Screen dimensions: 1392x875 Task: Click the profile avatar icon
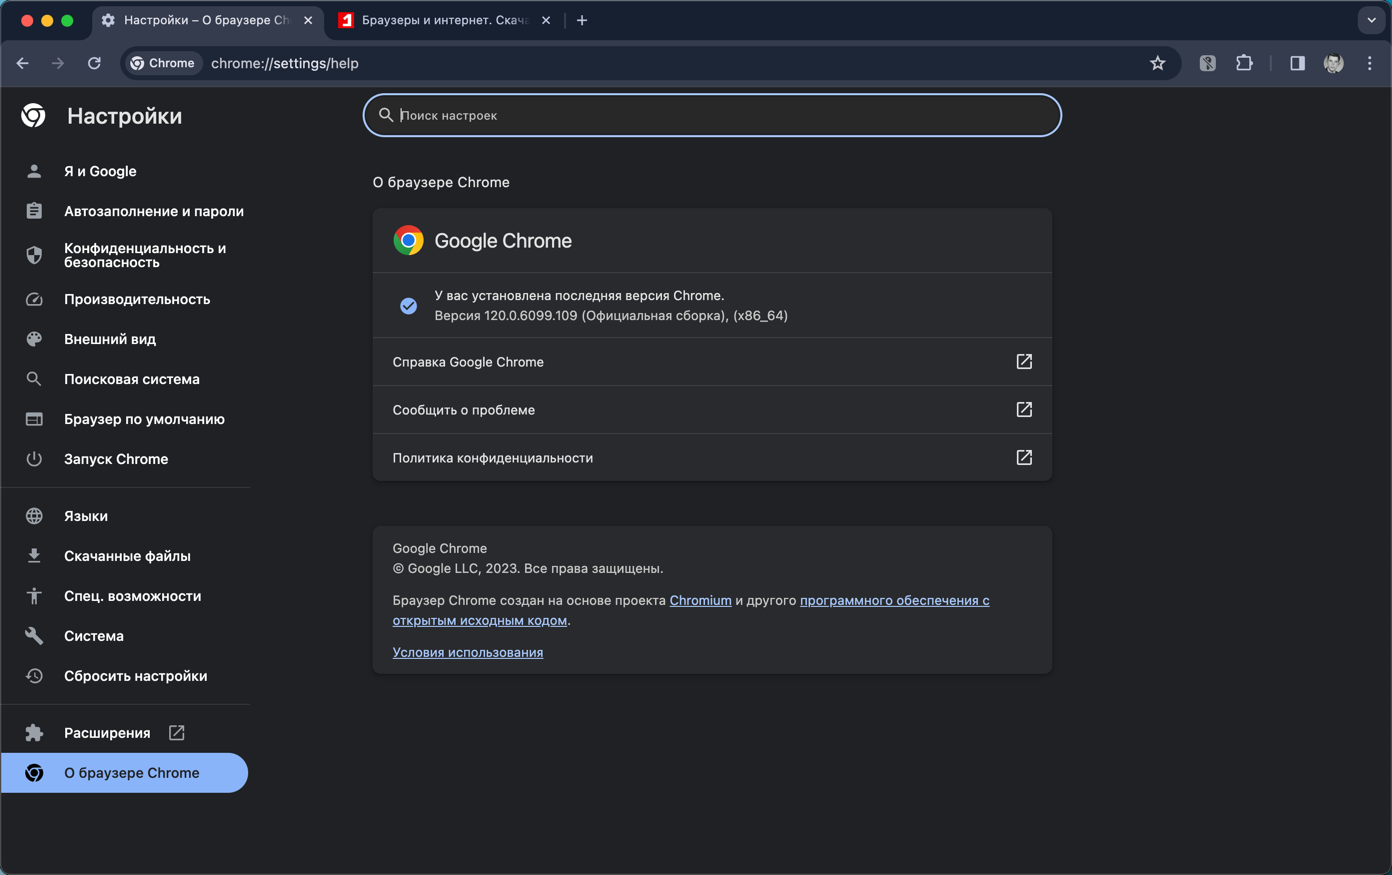pyautogui.click(x=1333, y=63)
